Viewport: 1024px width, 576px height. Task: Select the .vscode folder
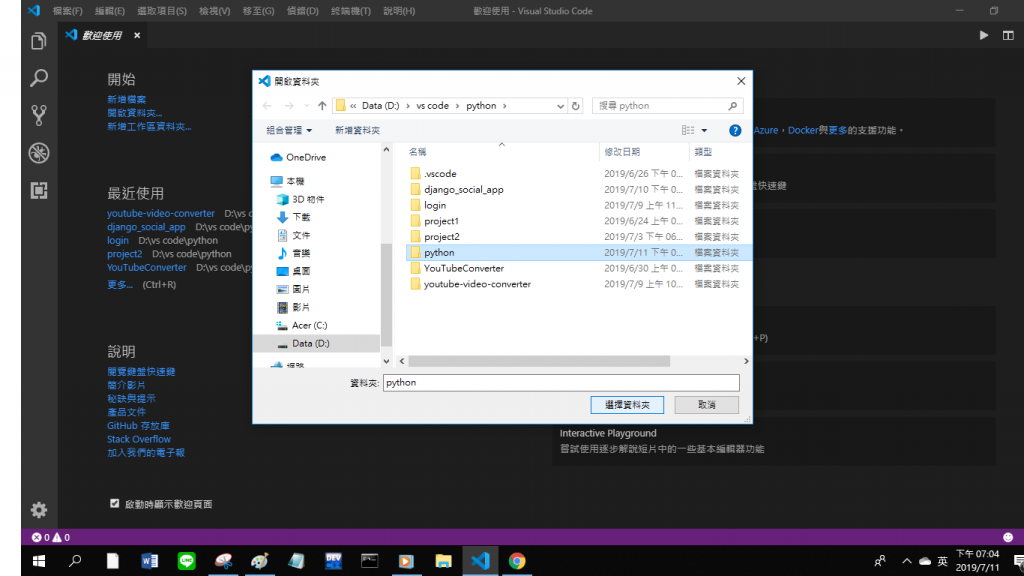coord(440,174)
